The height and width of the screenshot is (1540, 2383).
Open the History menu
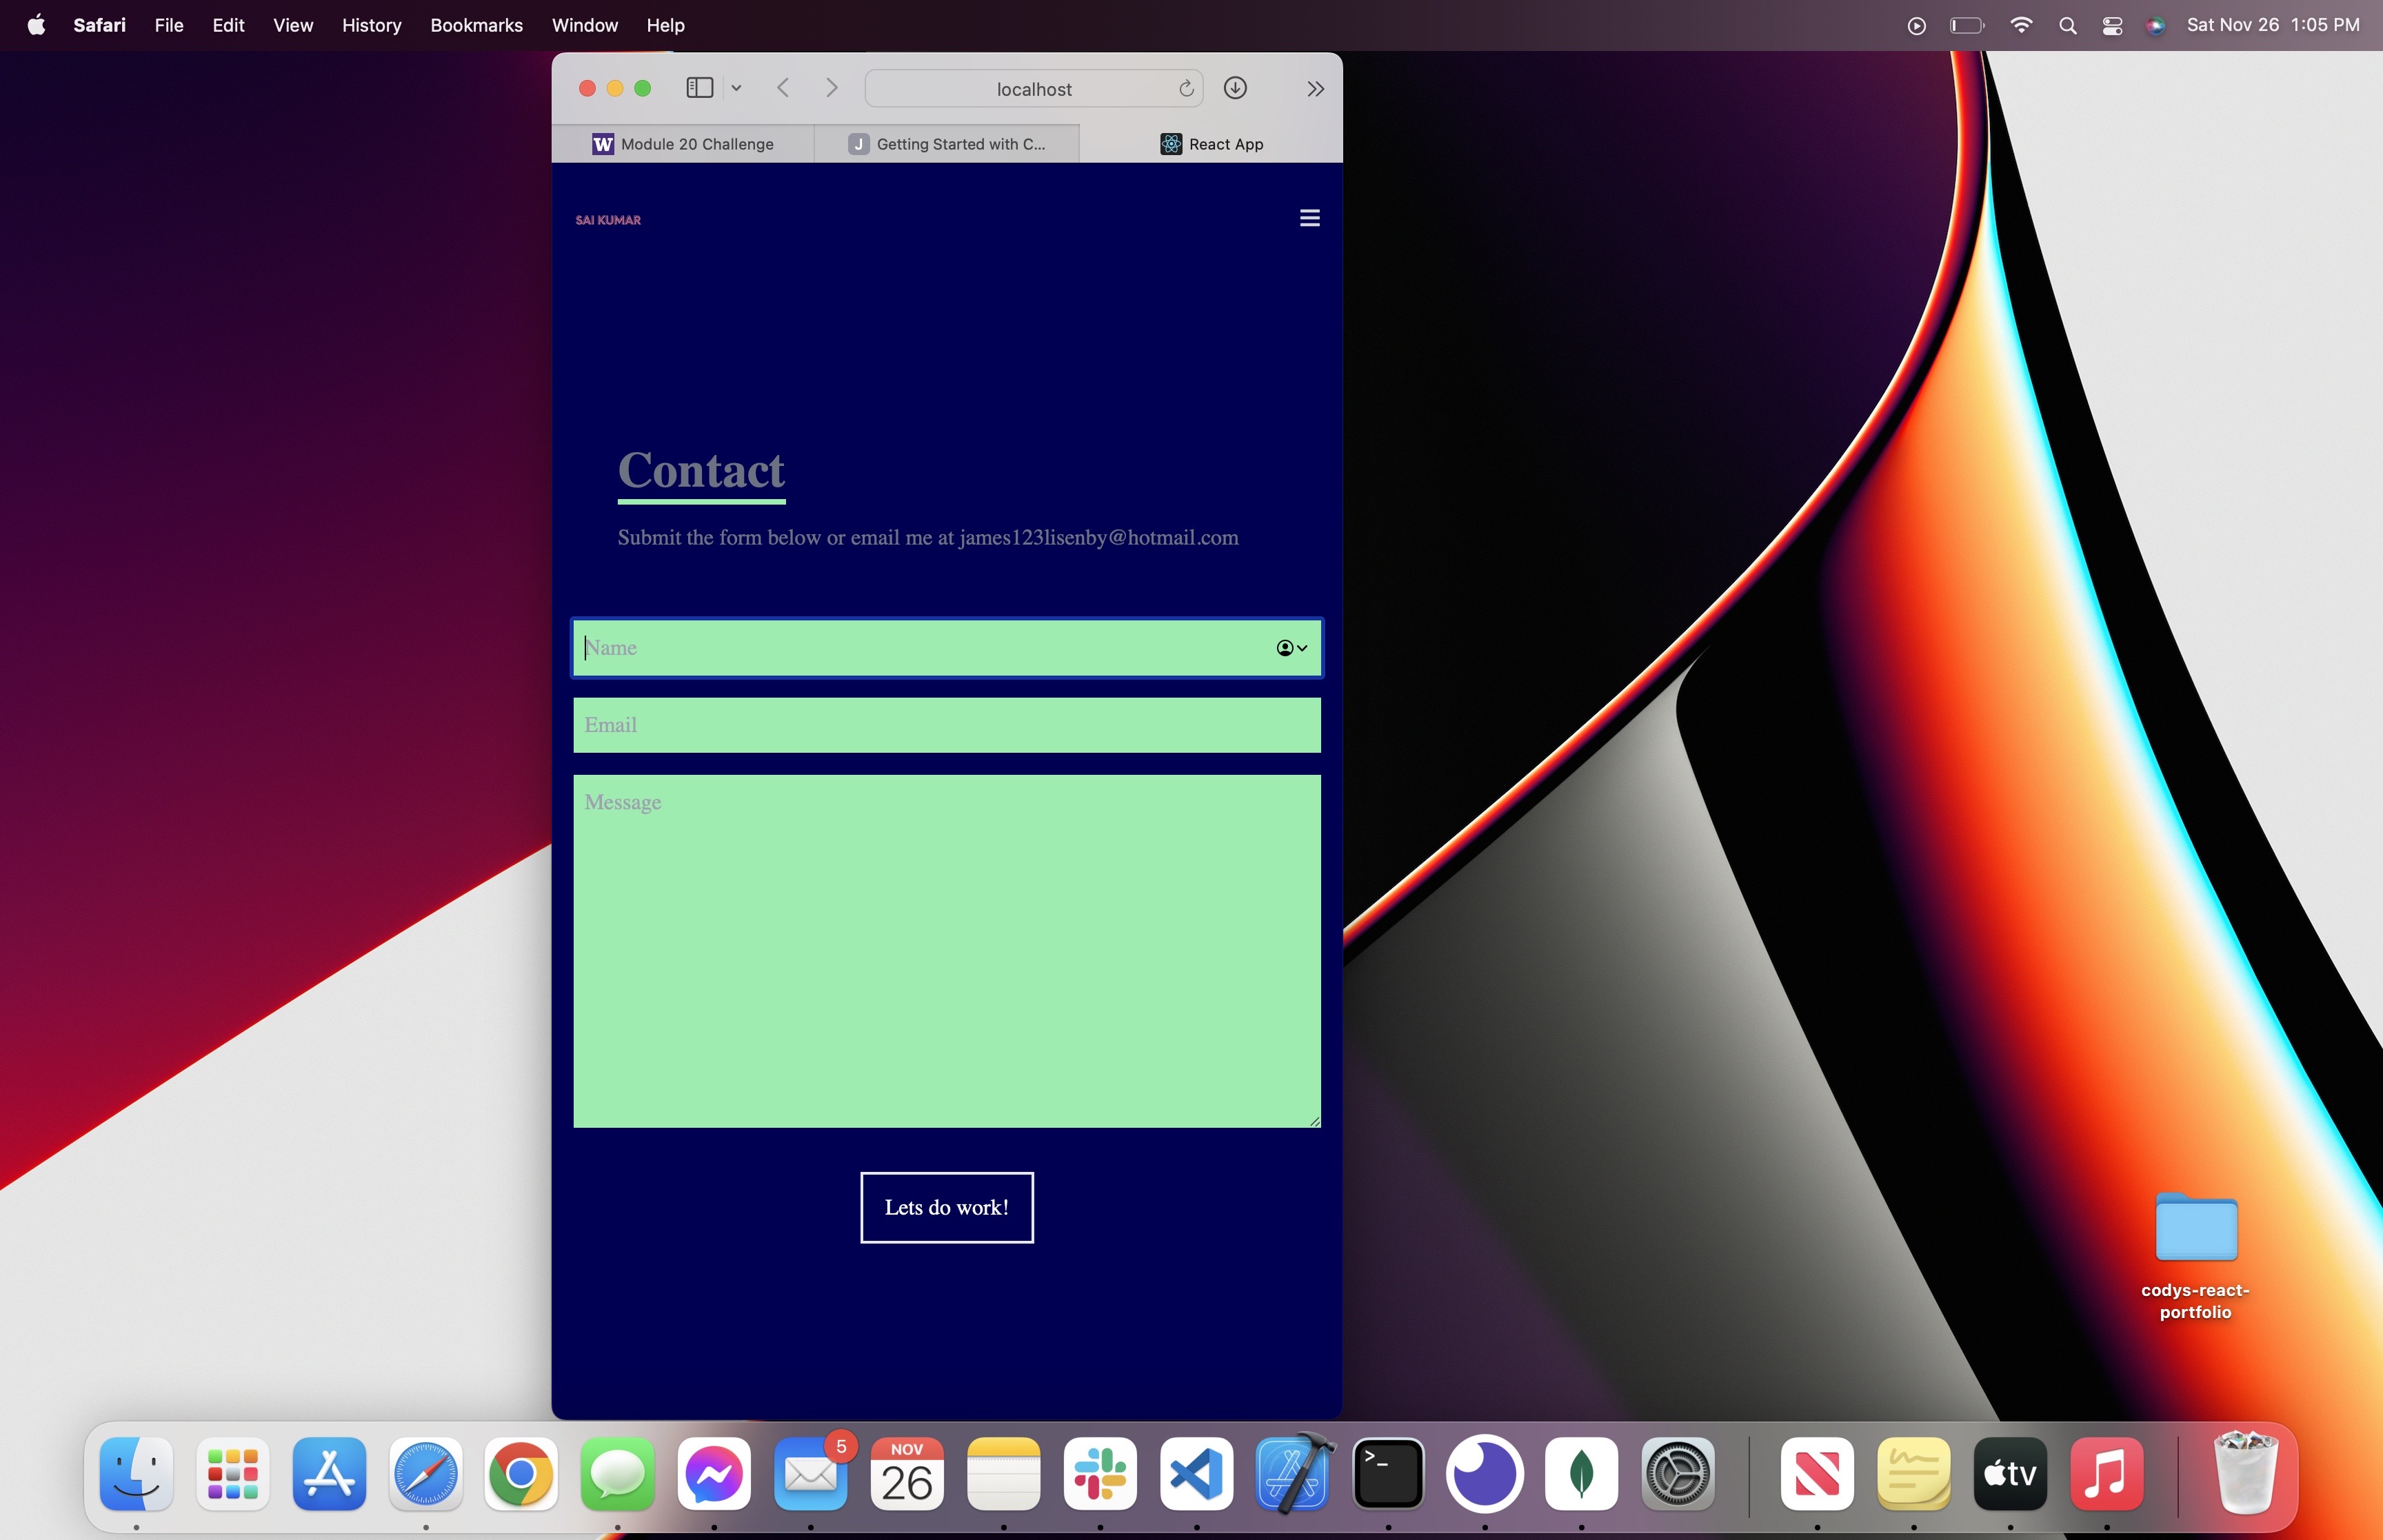pos(371,25)
